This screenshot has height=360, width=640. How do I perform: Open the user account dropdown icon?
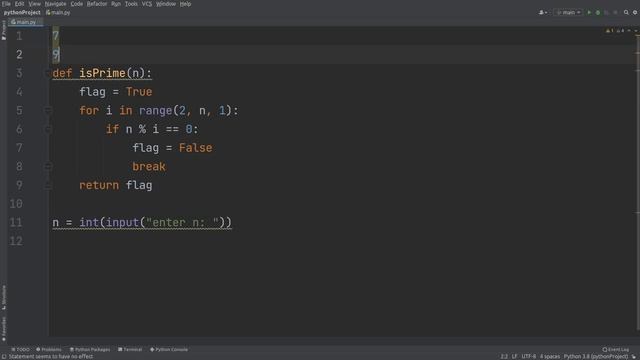(543, 13)
